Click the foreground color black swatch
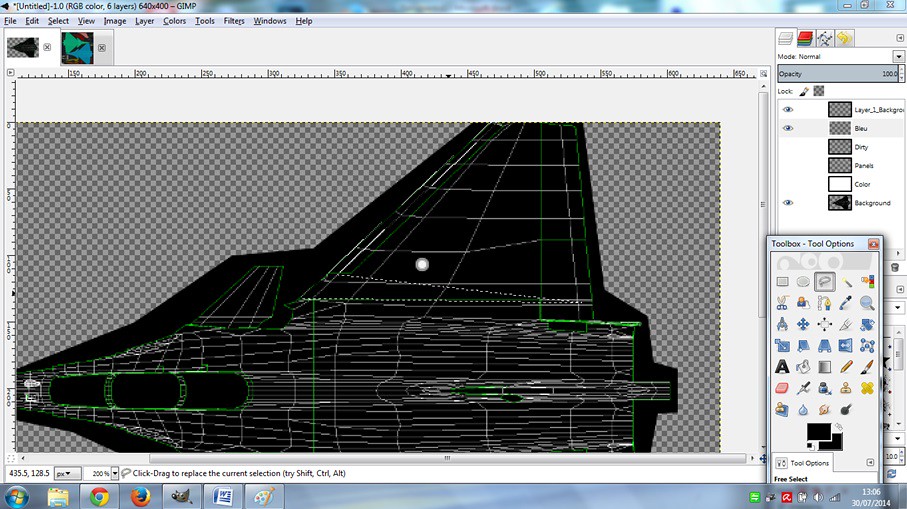 coord(818,432)
